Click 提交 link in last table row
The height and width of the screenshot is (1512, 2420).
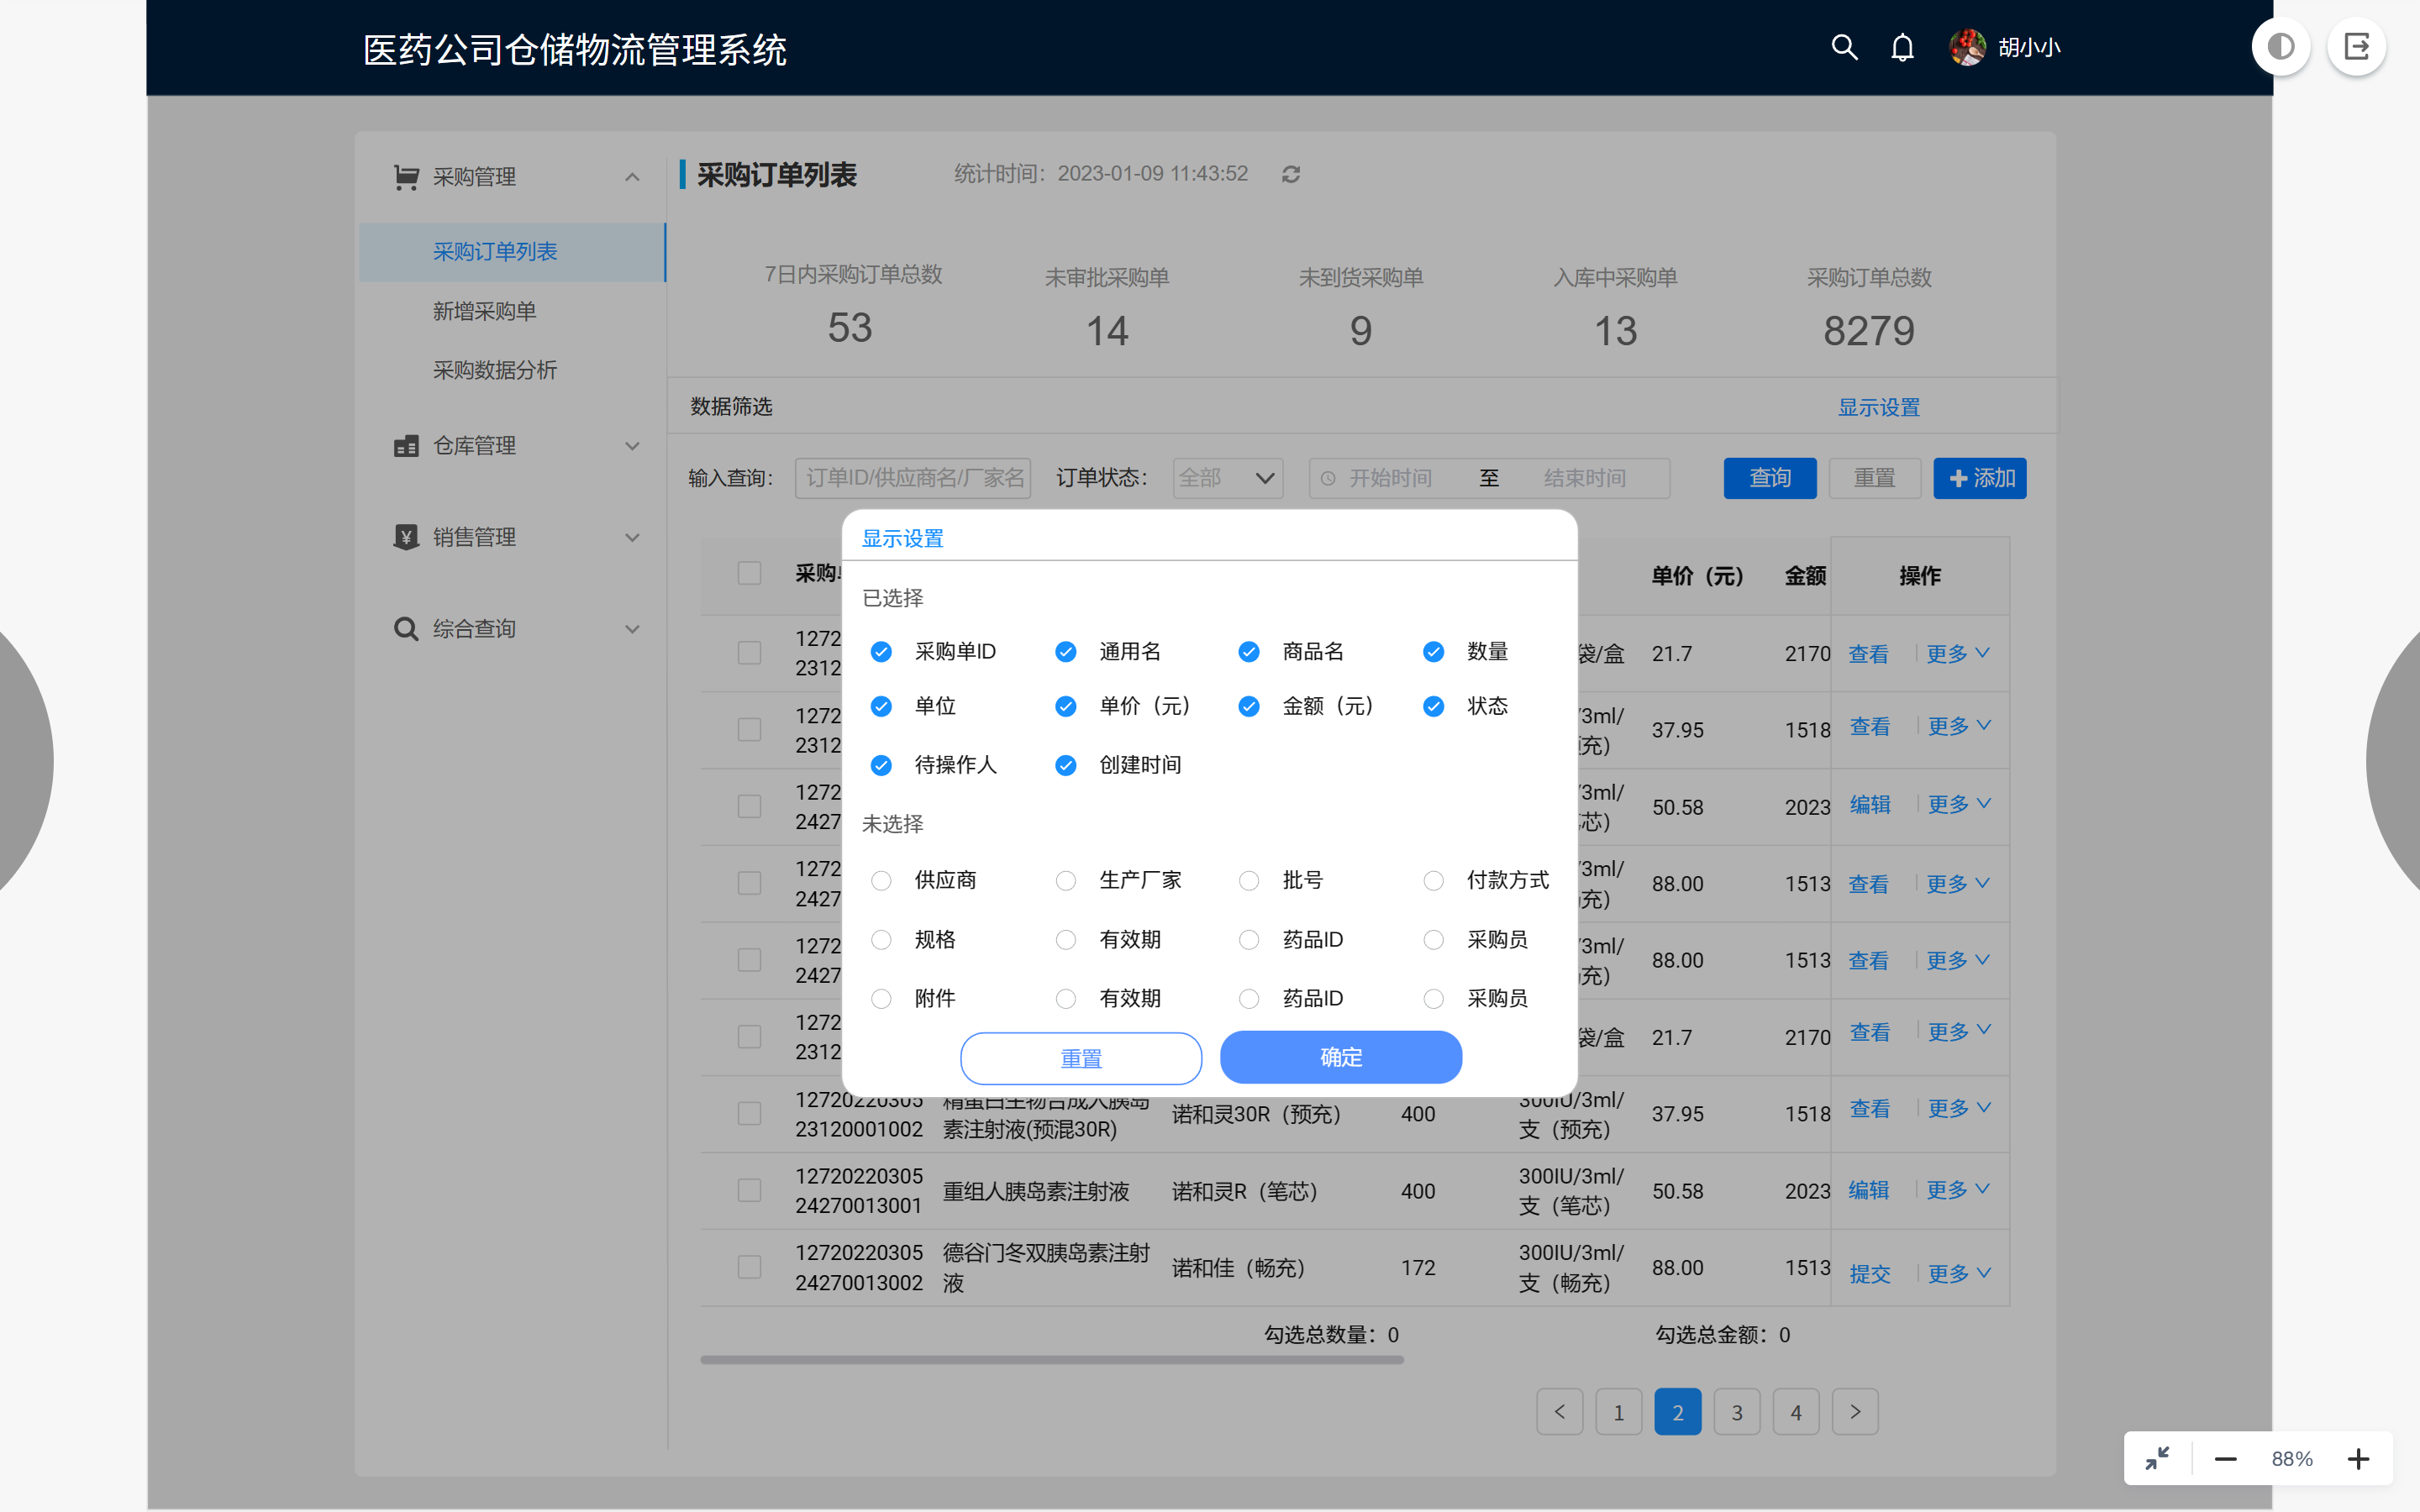point(1869,1274)
